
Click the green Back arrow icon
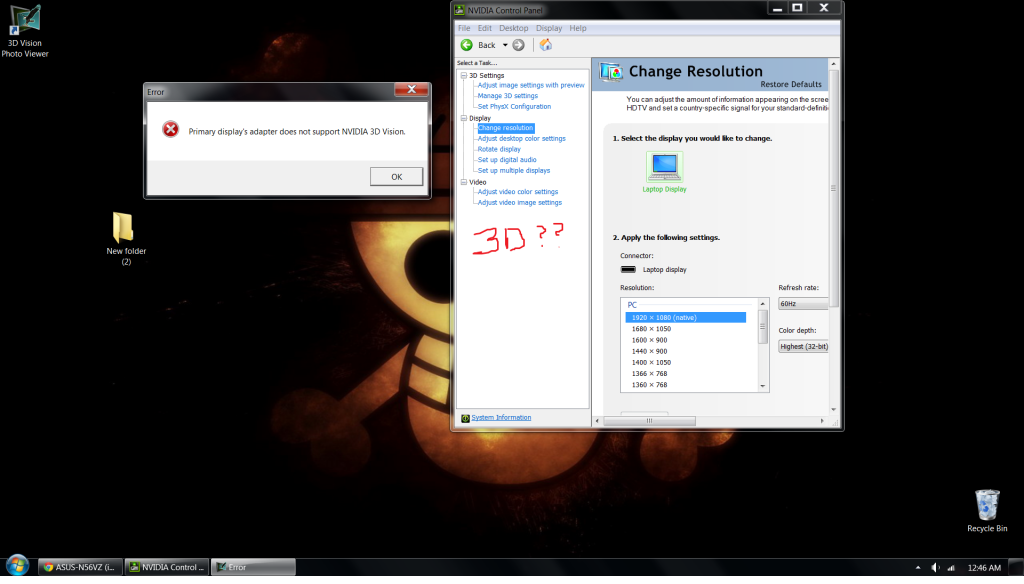pos(467,45)
